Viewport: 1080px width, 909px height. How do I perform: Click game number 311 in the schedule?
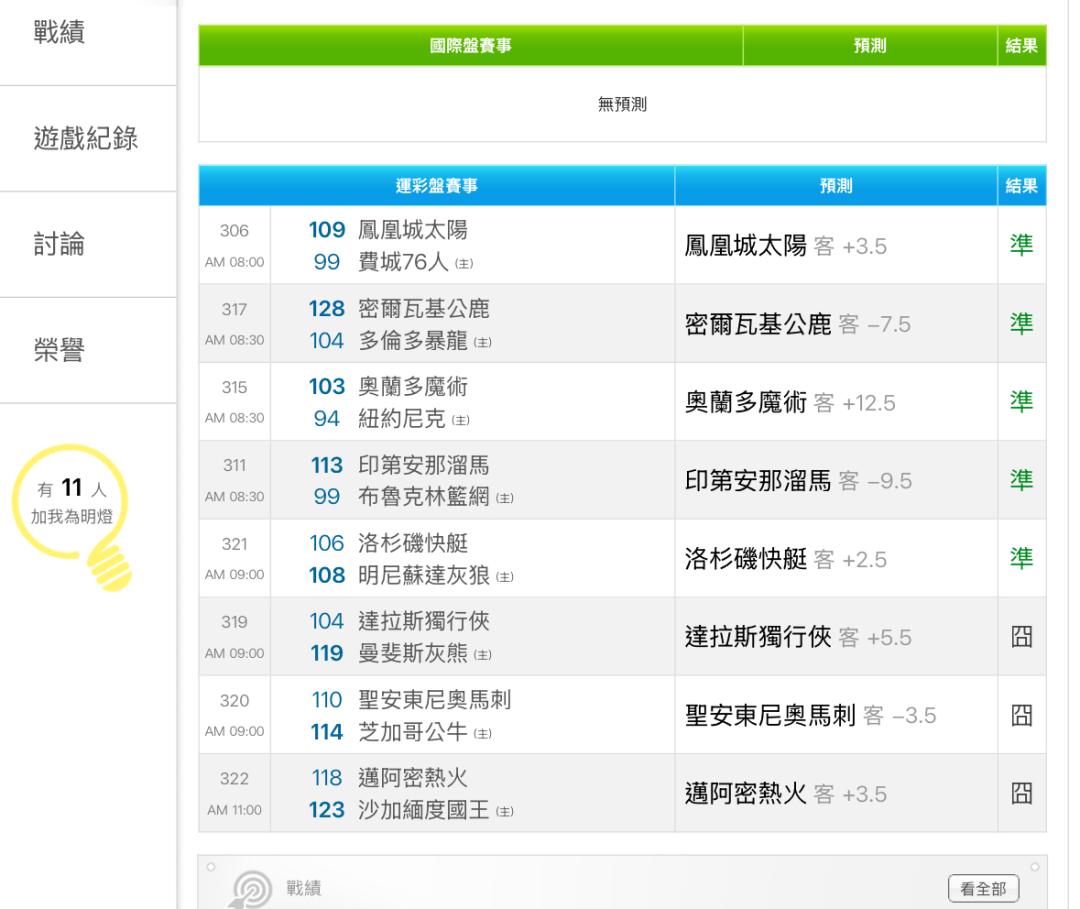234,466
